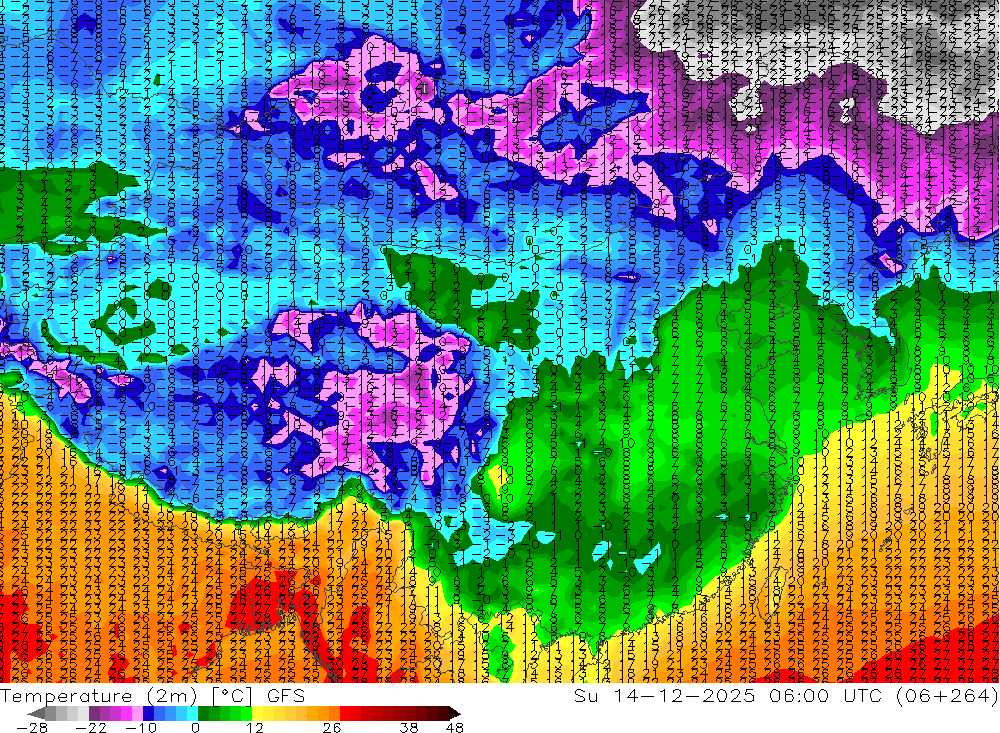Select the bright yellow swatch above 12

pyautogui.click(x=258, y=714)
